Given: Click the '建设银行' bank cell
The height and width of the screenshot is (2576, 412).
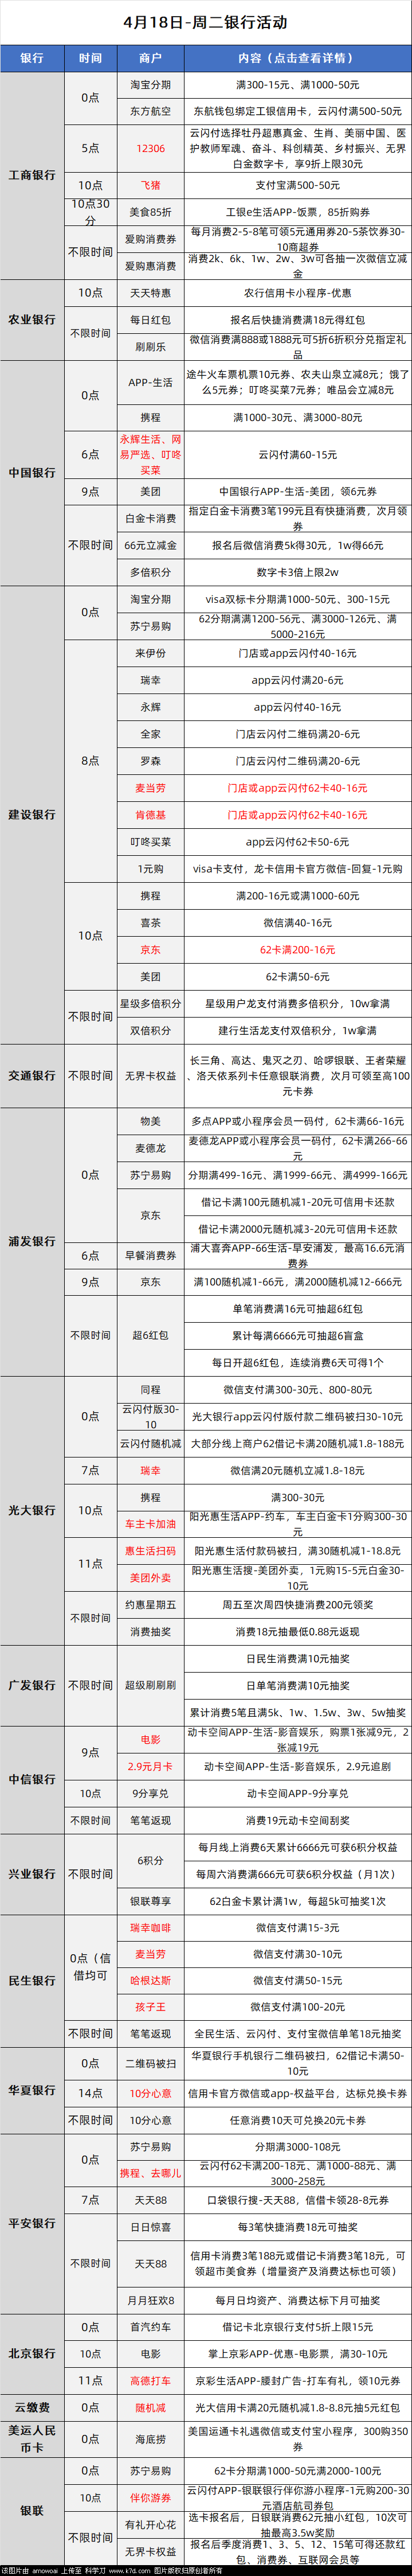Looking at the screenshot, I should (x=32, y=815).
